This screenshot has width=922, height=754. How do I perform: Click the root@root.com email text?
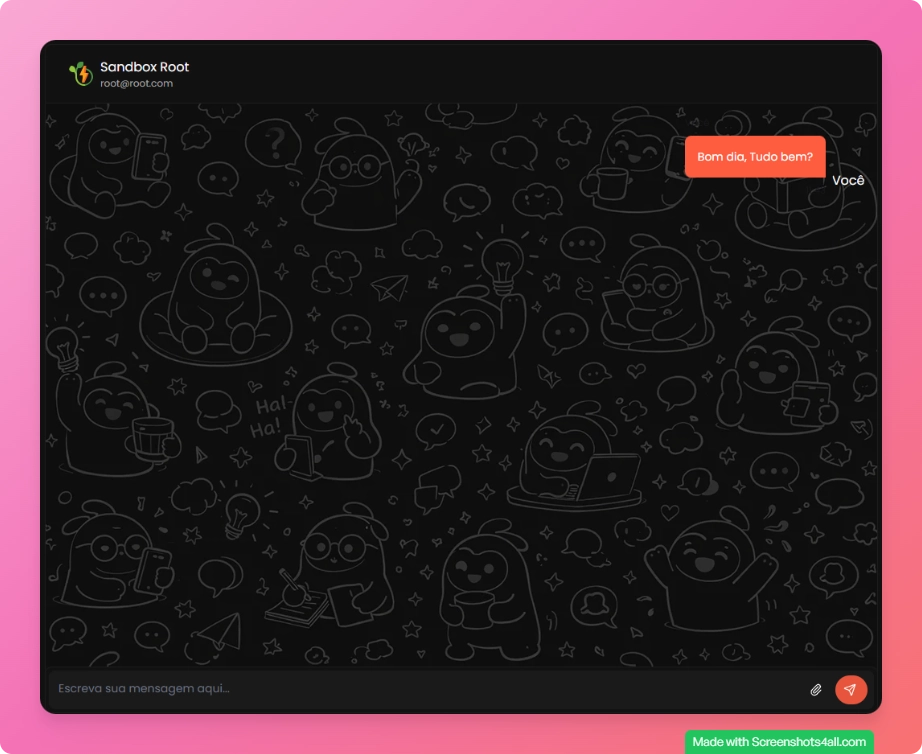coord(136,84)
